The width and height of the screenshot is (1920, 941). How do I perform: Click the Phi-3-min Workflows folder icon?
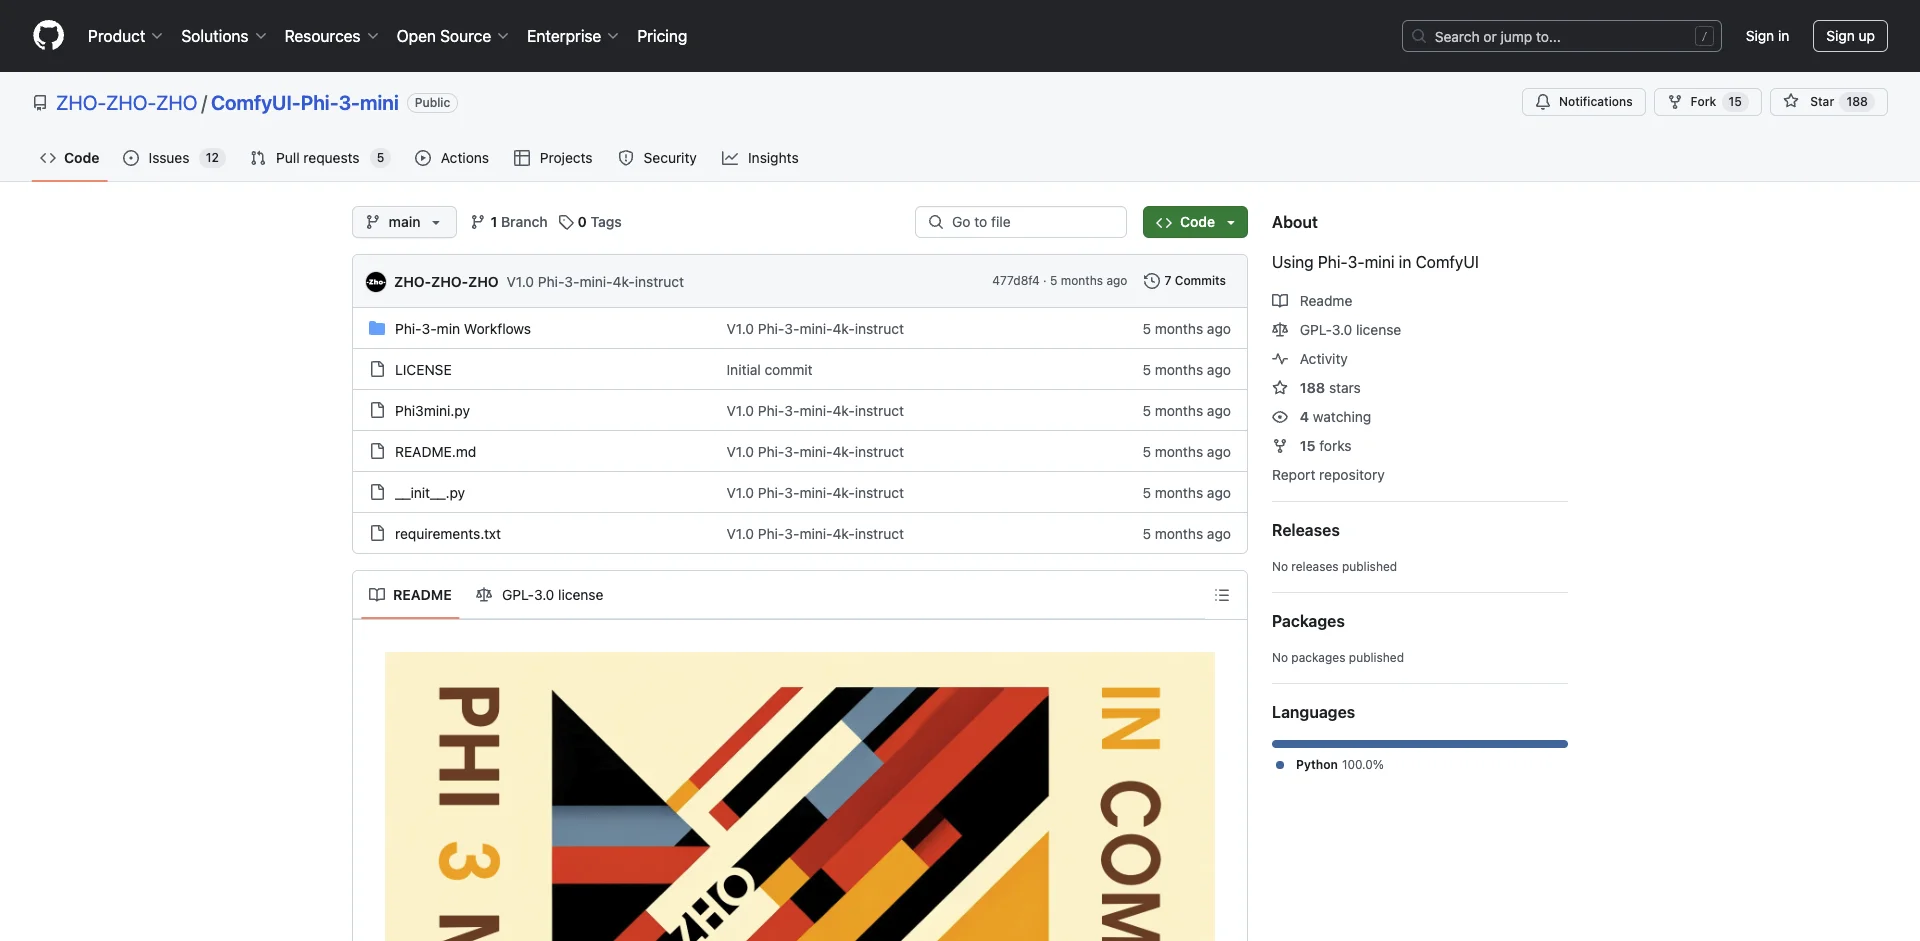[x=377, y=329]
